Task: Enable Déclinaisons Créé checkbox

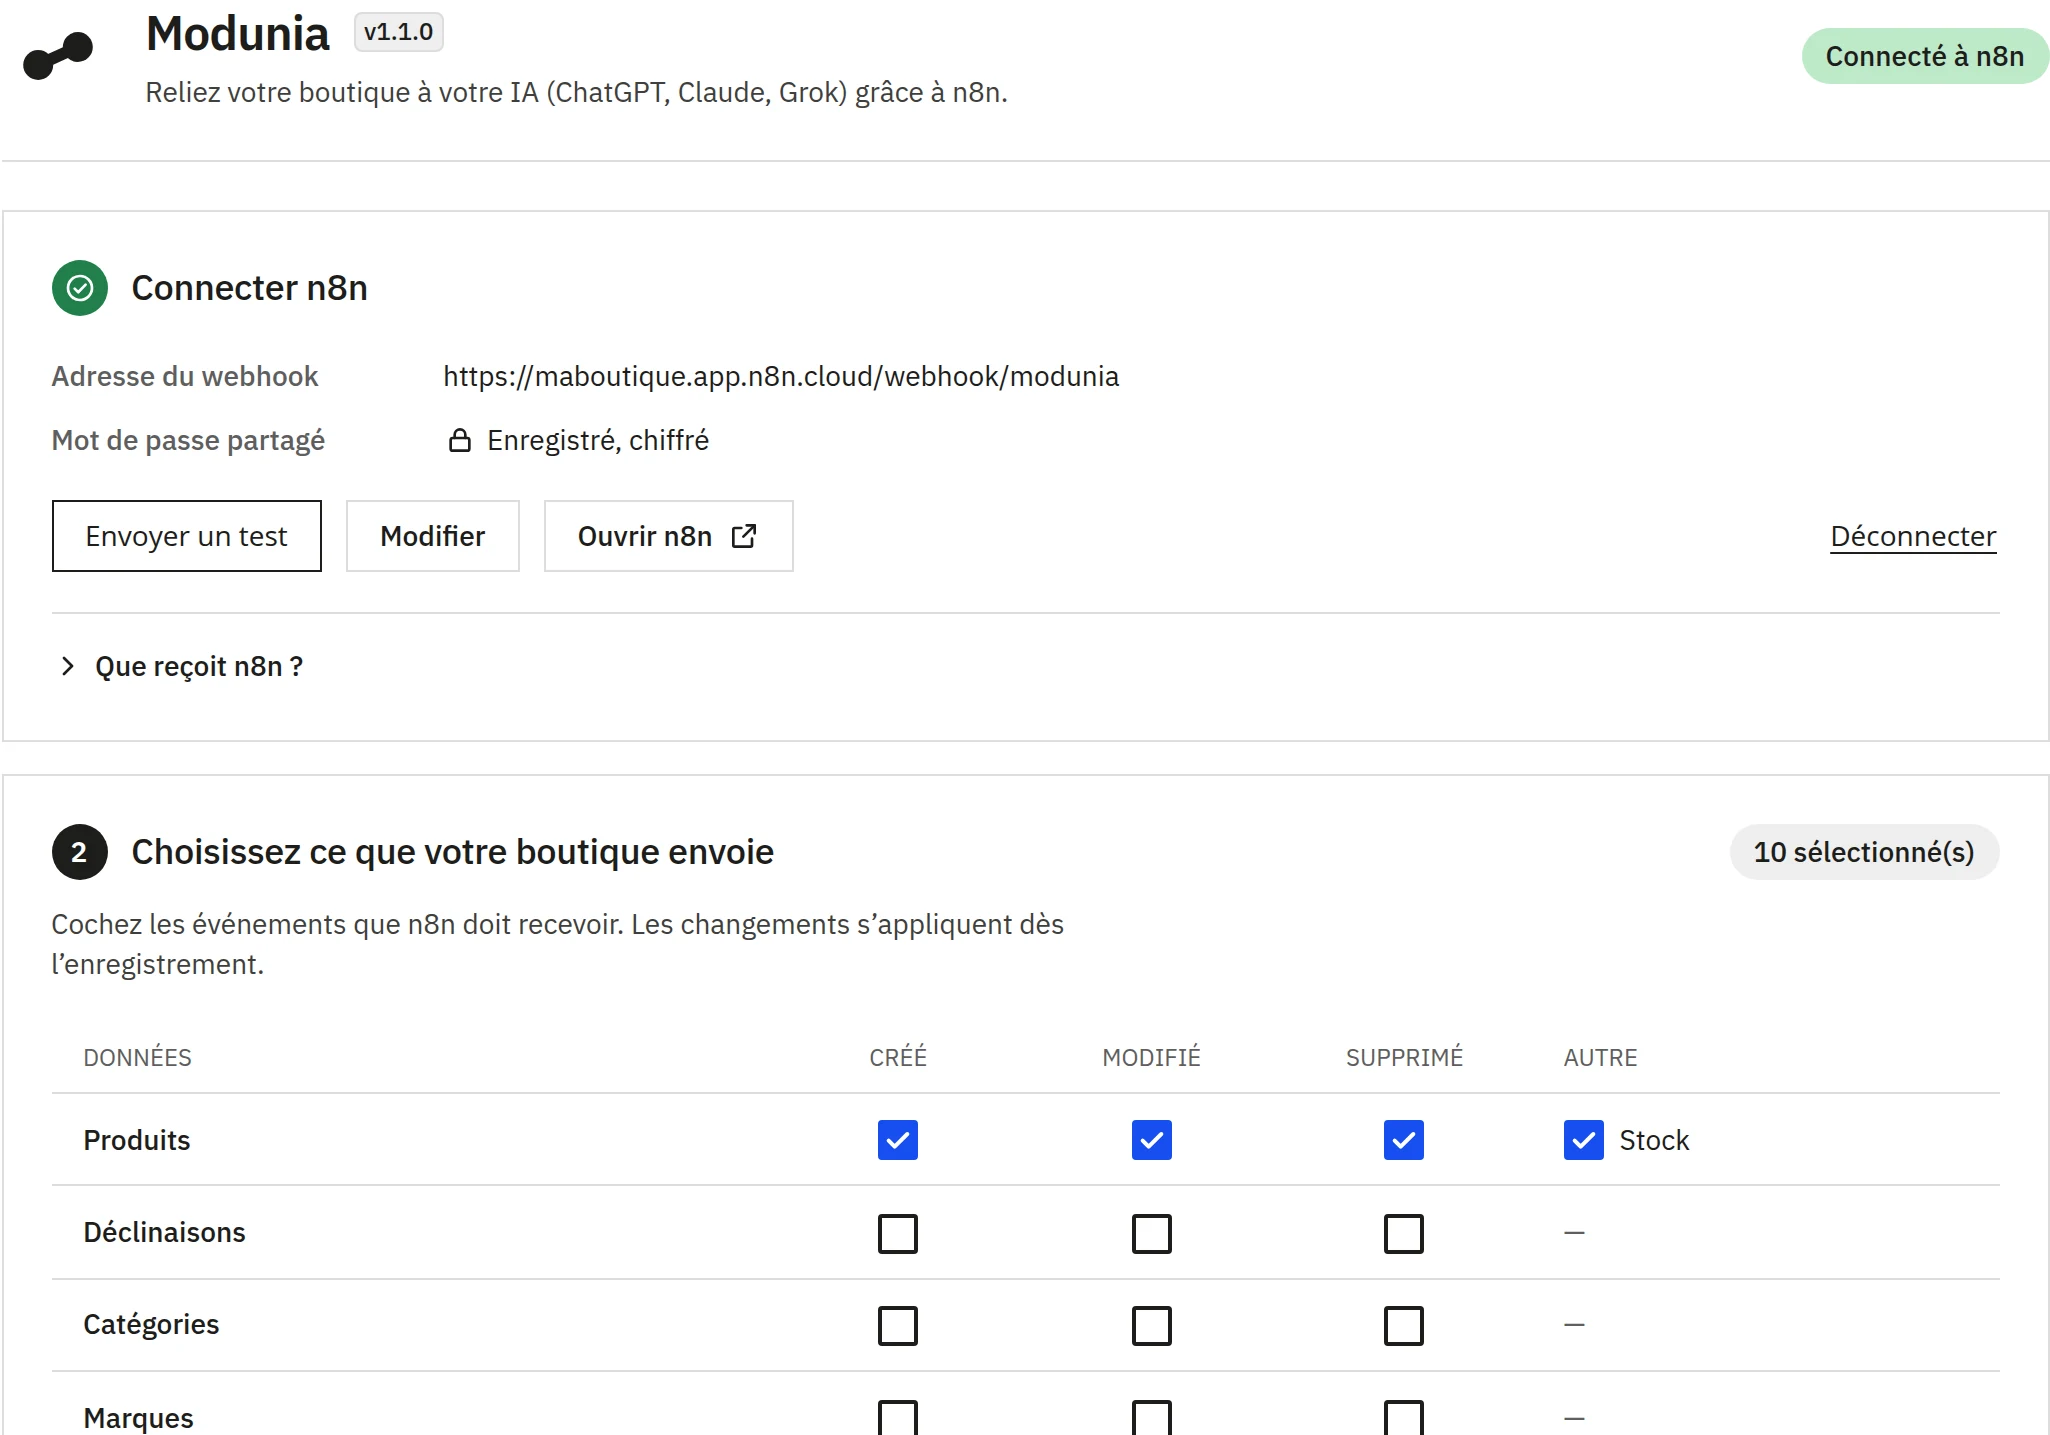Action: (898, 1233)
